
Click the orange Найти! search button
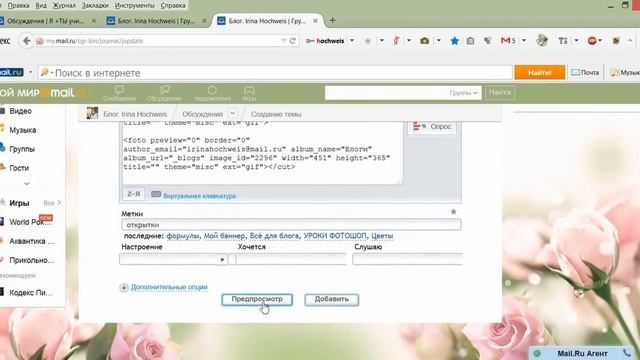(540, 73)
